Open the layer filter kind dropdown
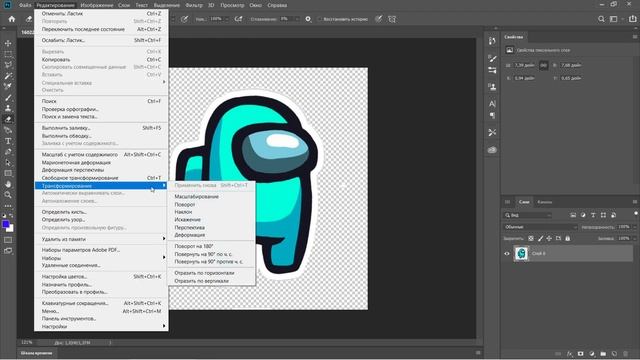Image resolution: width=640 pixels, height=360 pixels. click(x=528, y=215)
